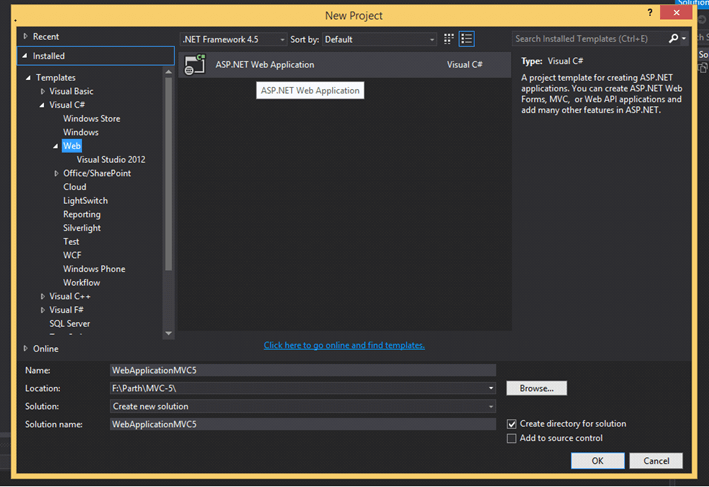Screen dimensions: 709x487
Task: Click the template tree scrollbar thumb
Action: (169, 175)
